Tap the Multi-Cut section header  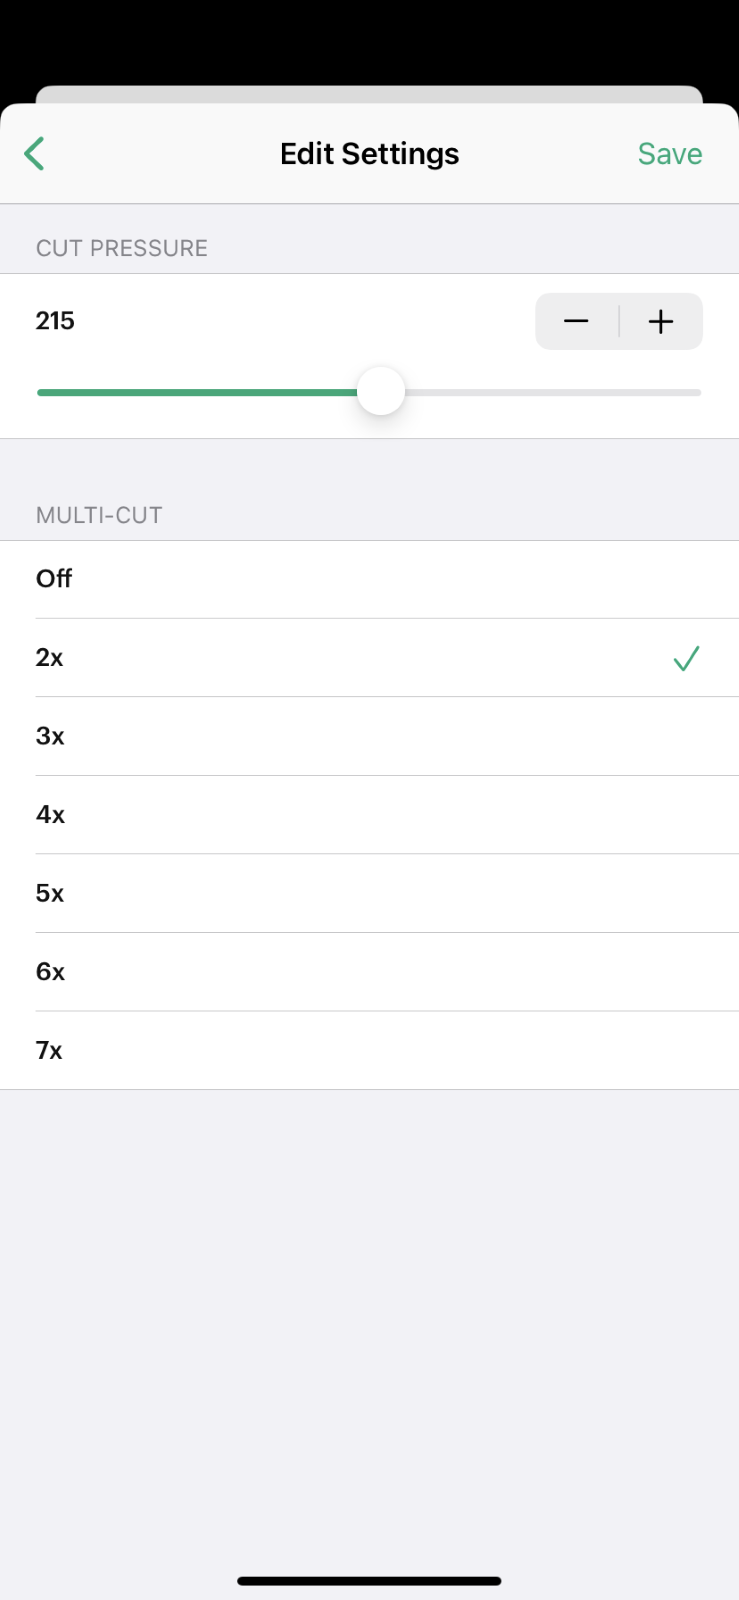[99, 515]
